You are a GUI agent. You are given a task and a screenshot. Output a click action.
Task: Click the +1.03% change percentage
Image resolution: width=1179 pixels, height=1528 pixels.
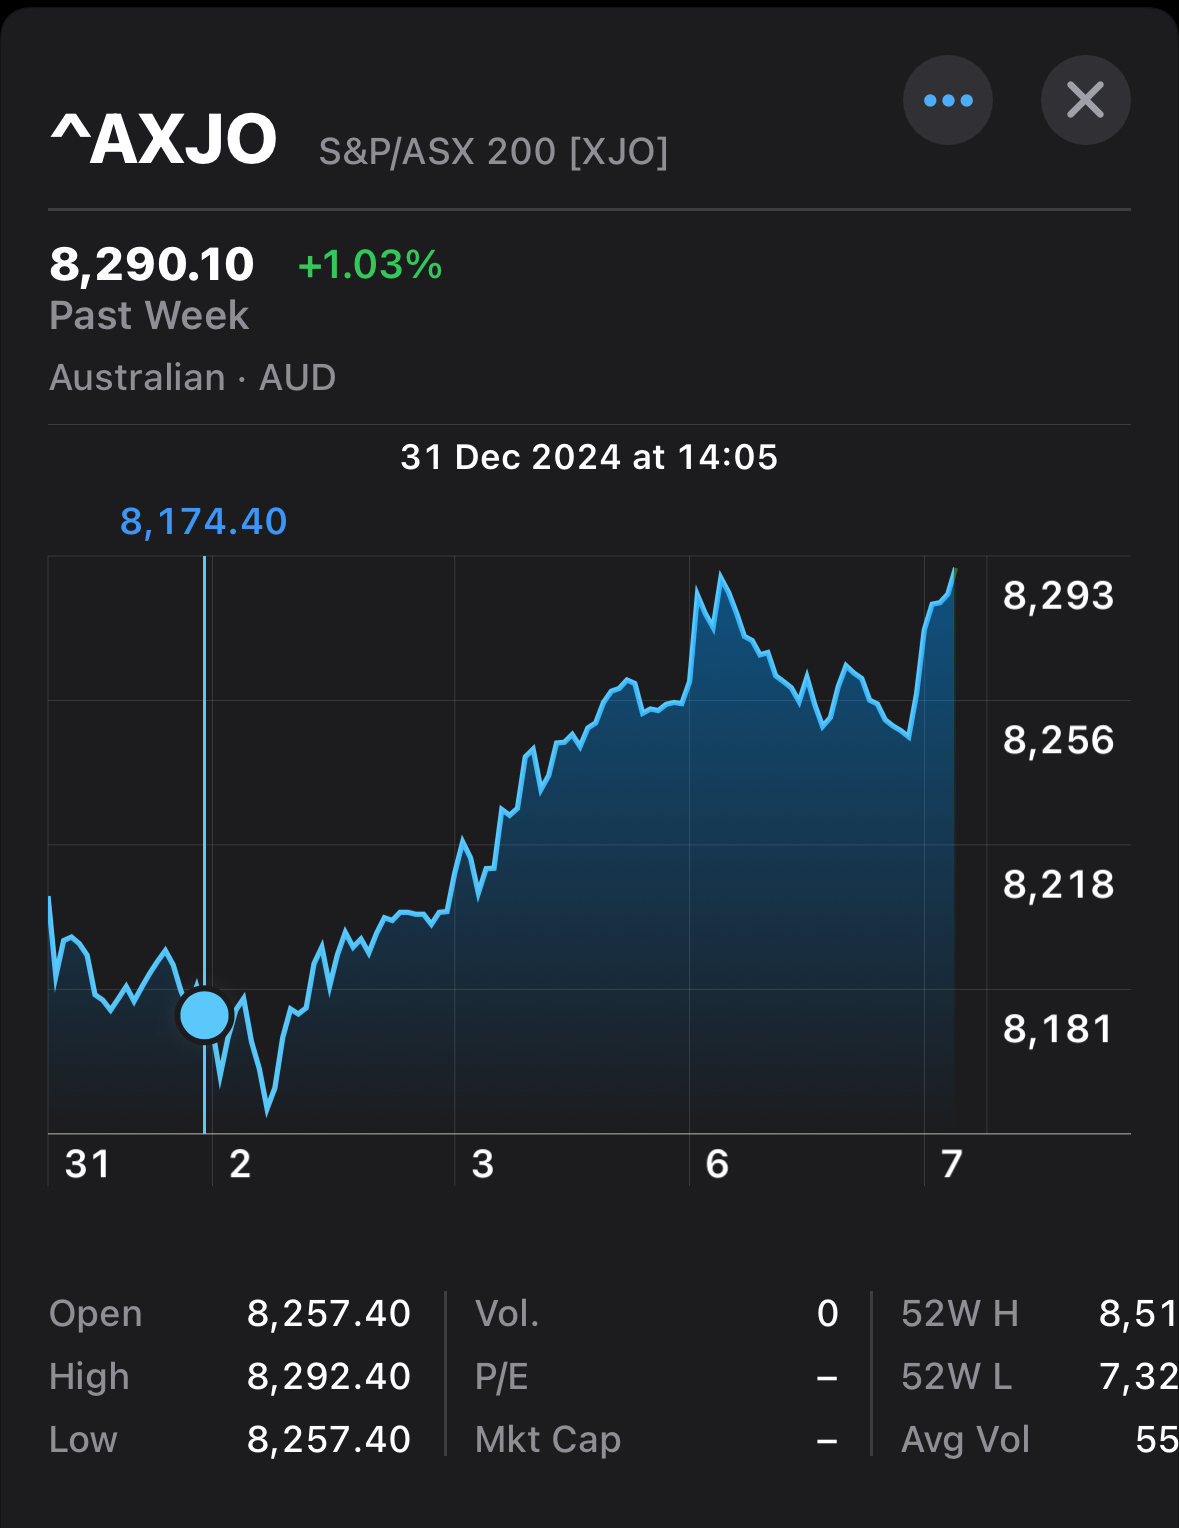[370, 265]
